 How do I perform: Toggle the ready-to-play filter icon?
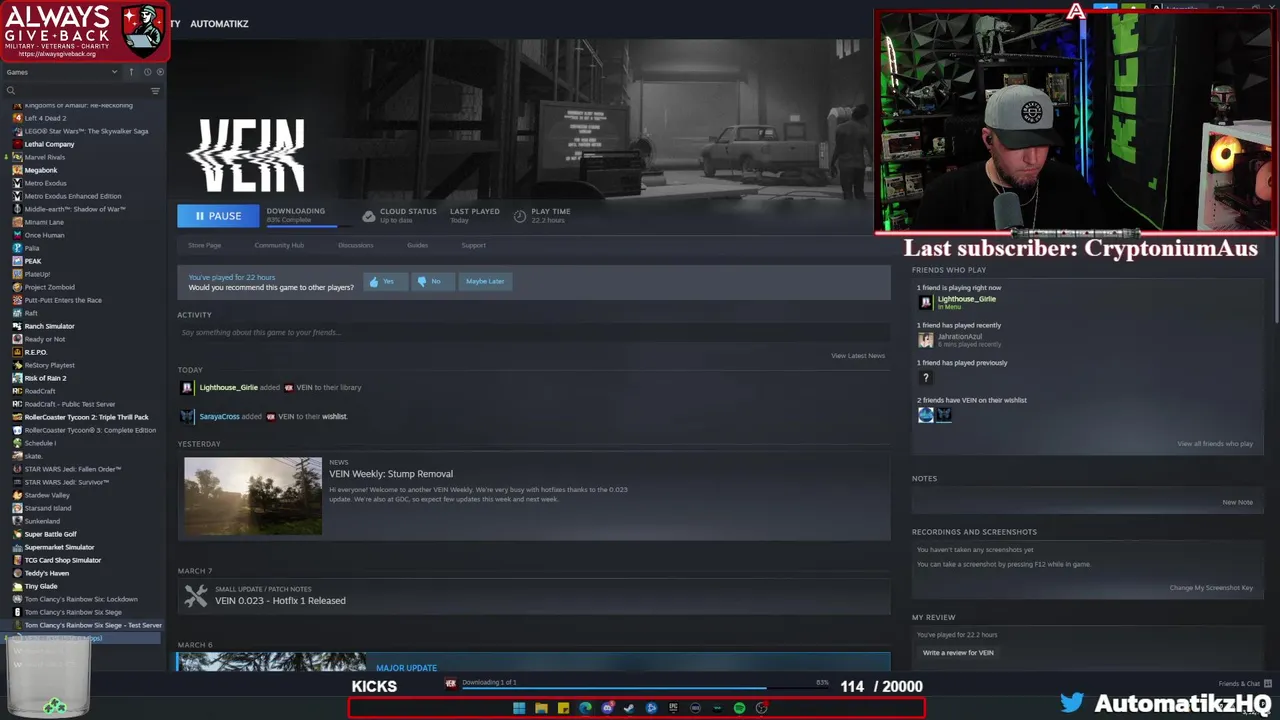pyautogui.click(x=160, y=72)
